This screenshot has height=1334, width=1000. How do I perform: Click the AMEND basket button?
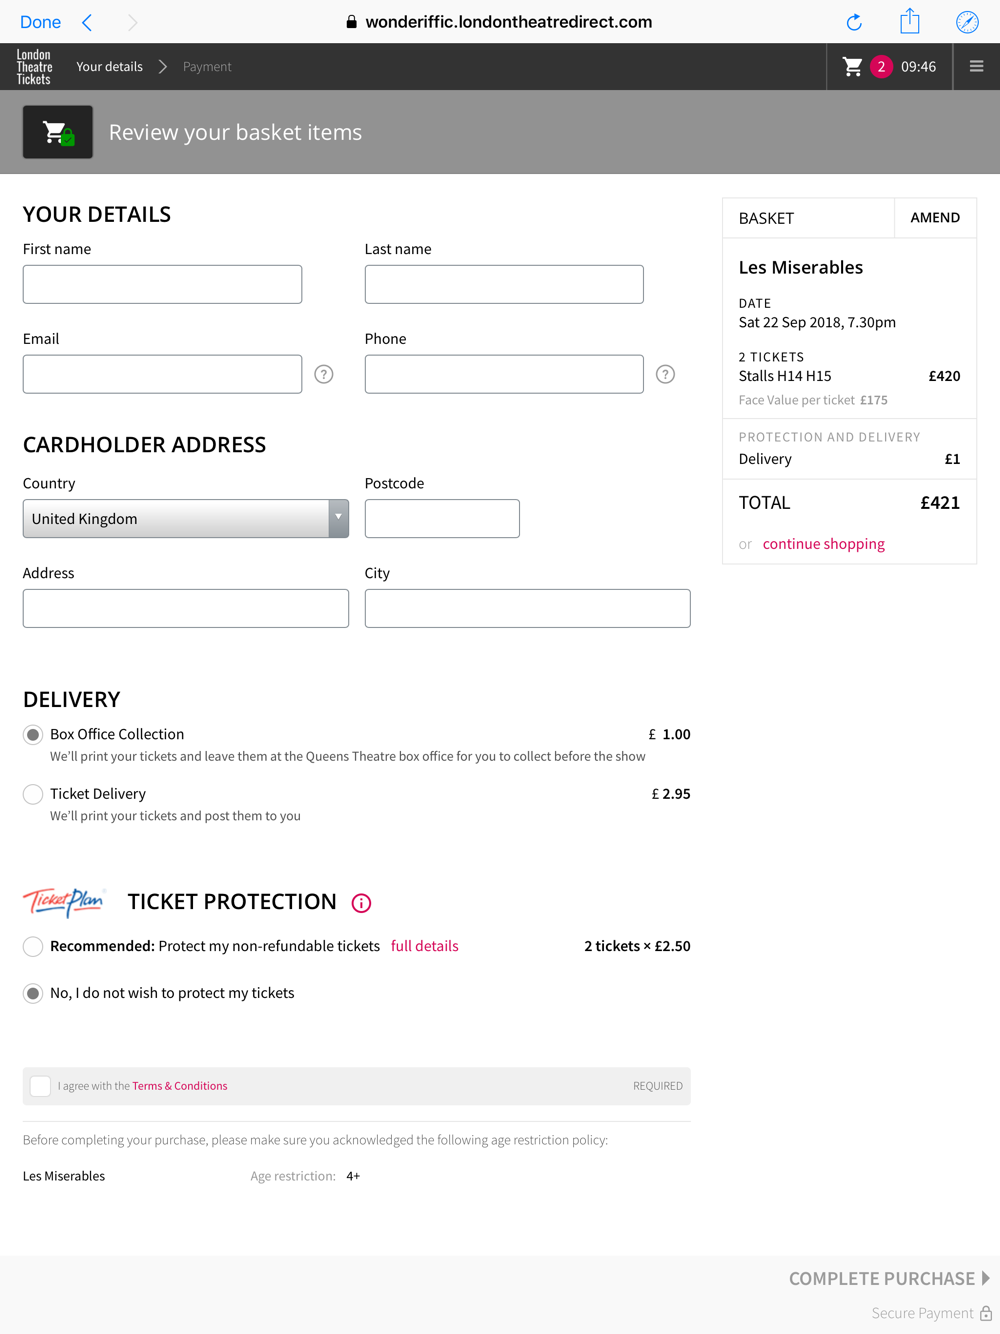[x=935, y=218]
